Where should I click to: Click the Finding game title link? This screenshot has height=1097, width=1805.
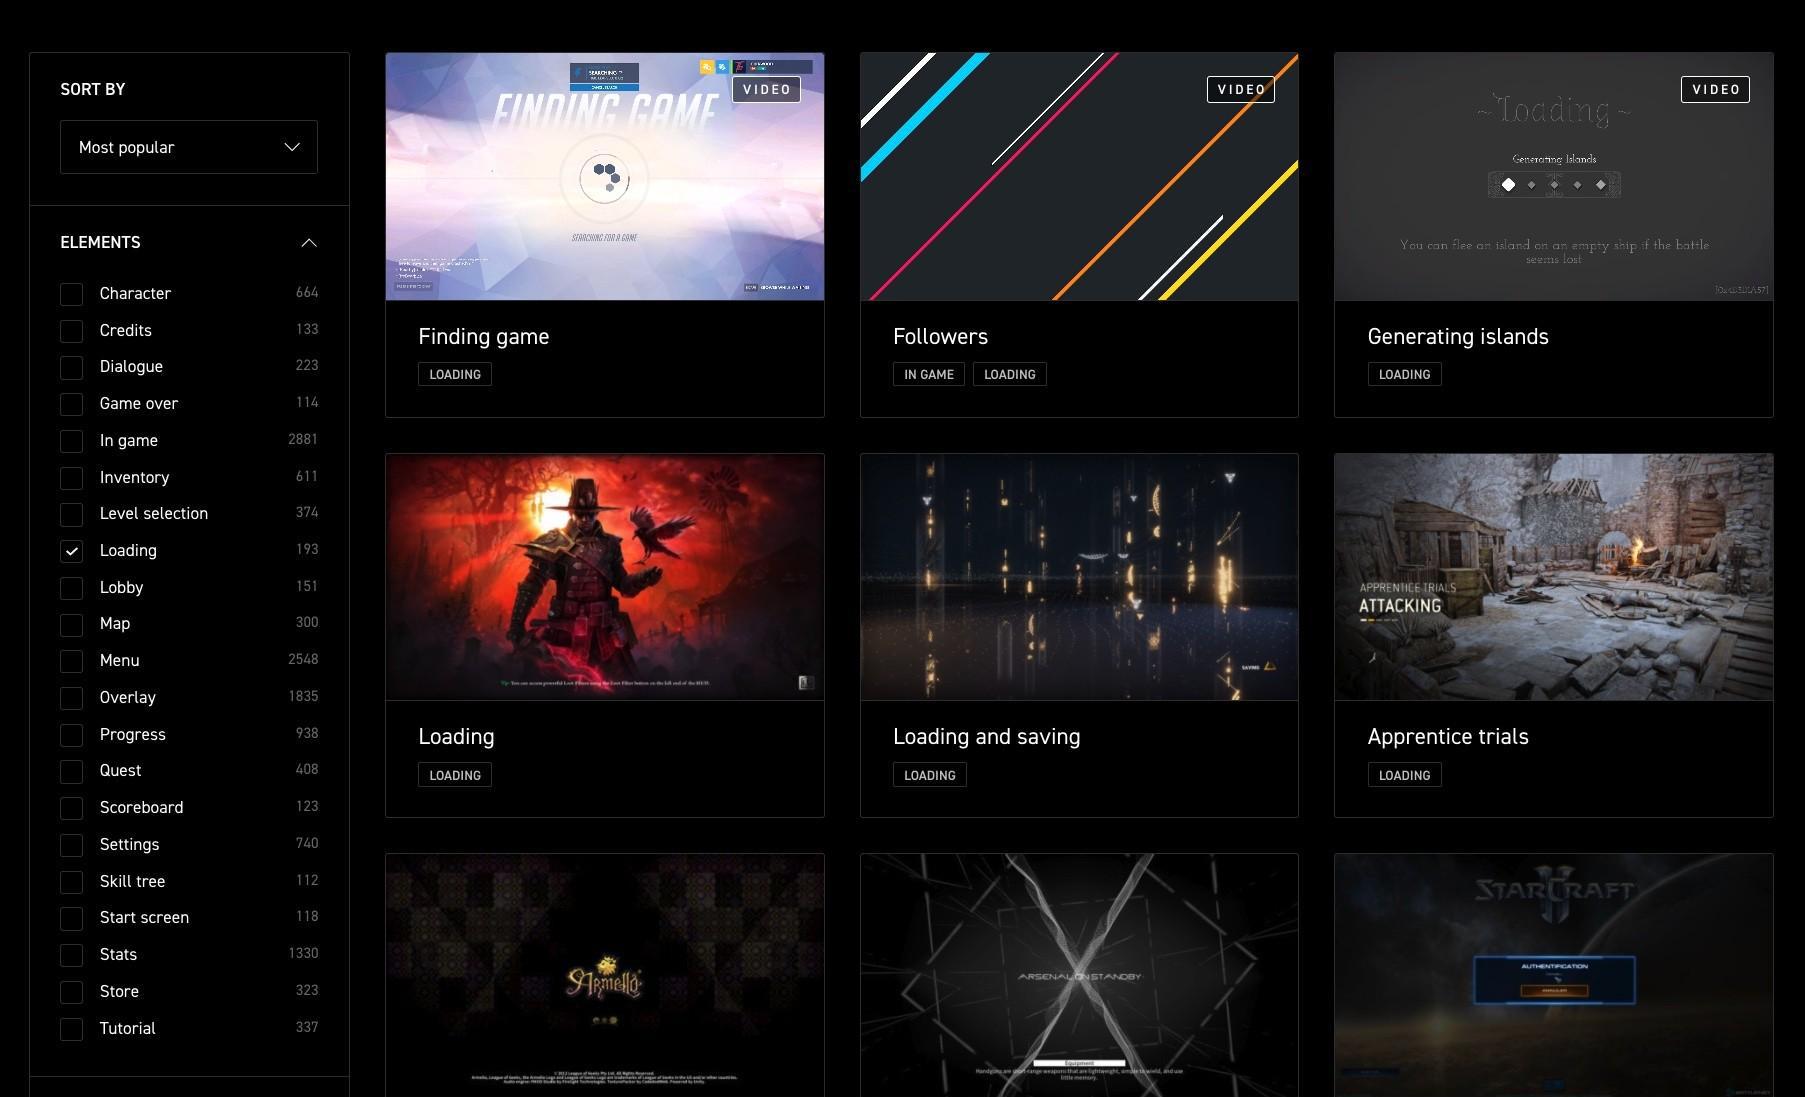(484, 337)
